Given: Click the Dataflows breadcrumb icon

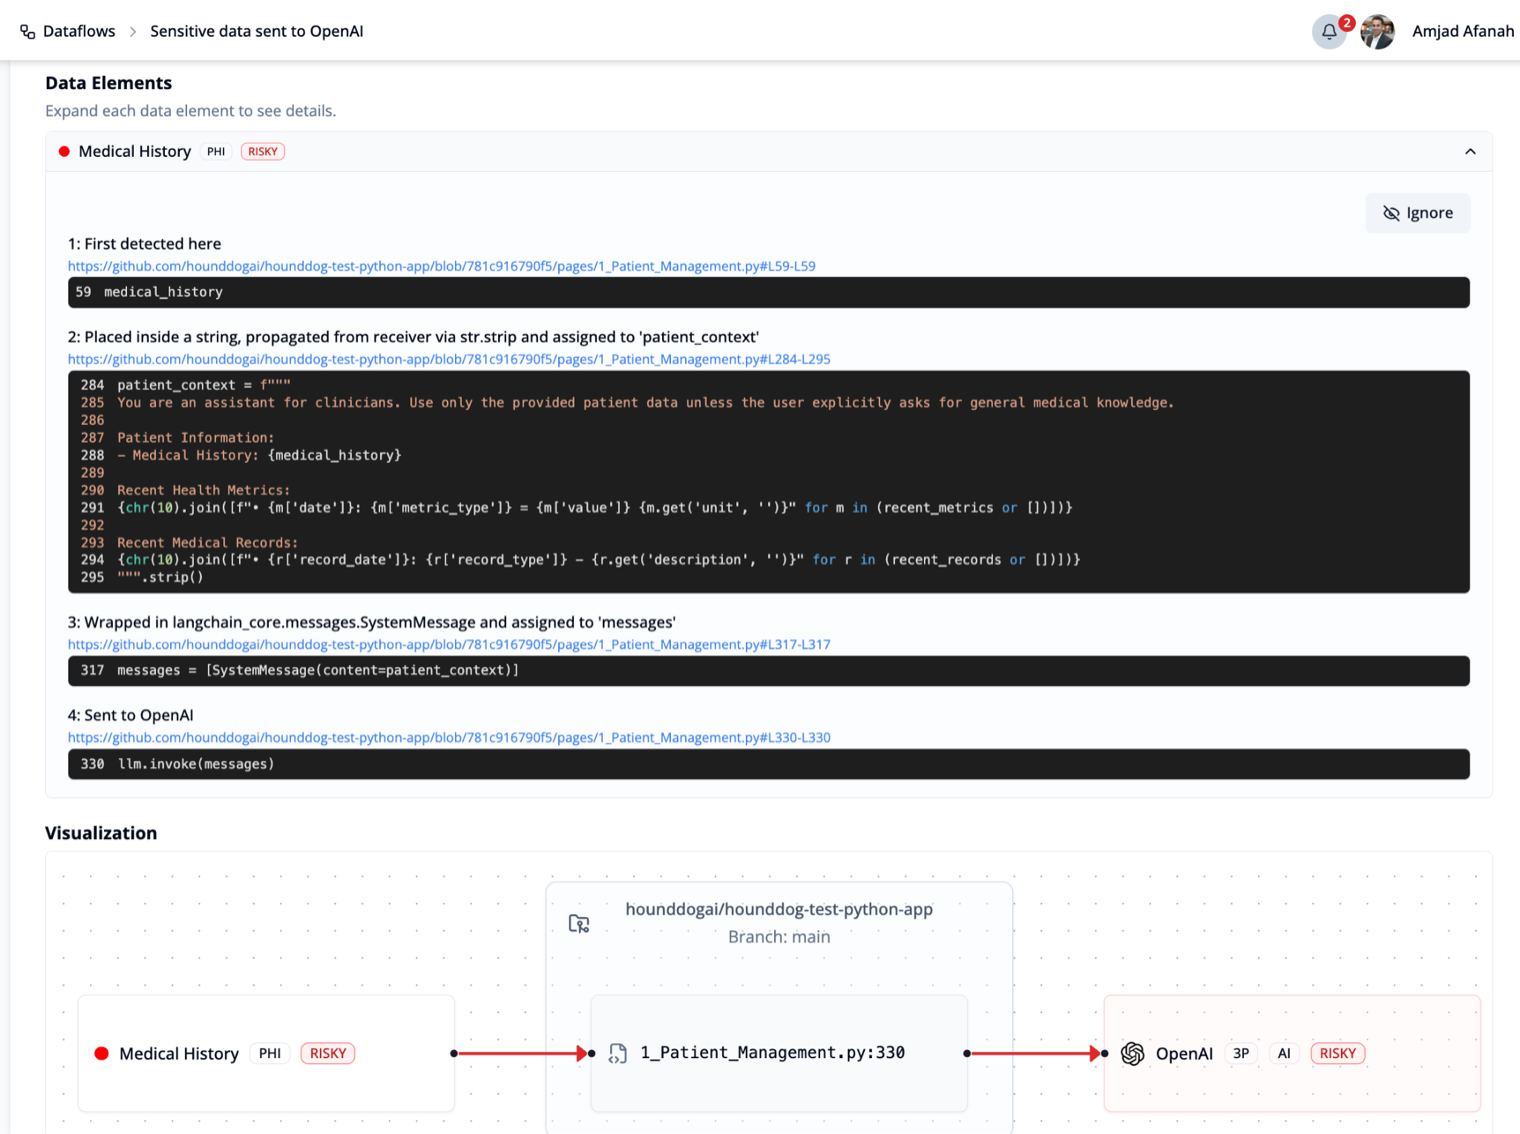Looking at the screenshot, I should [x=27, y=32].
